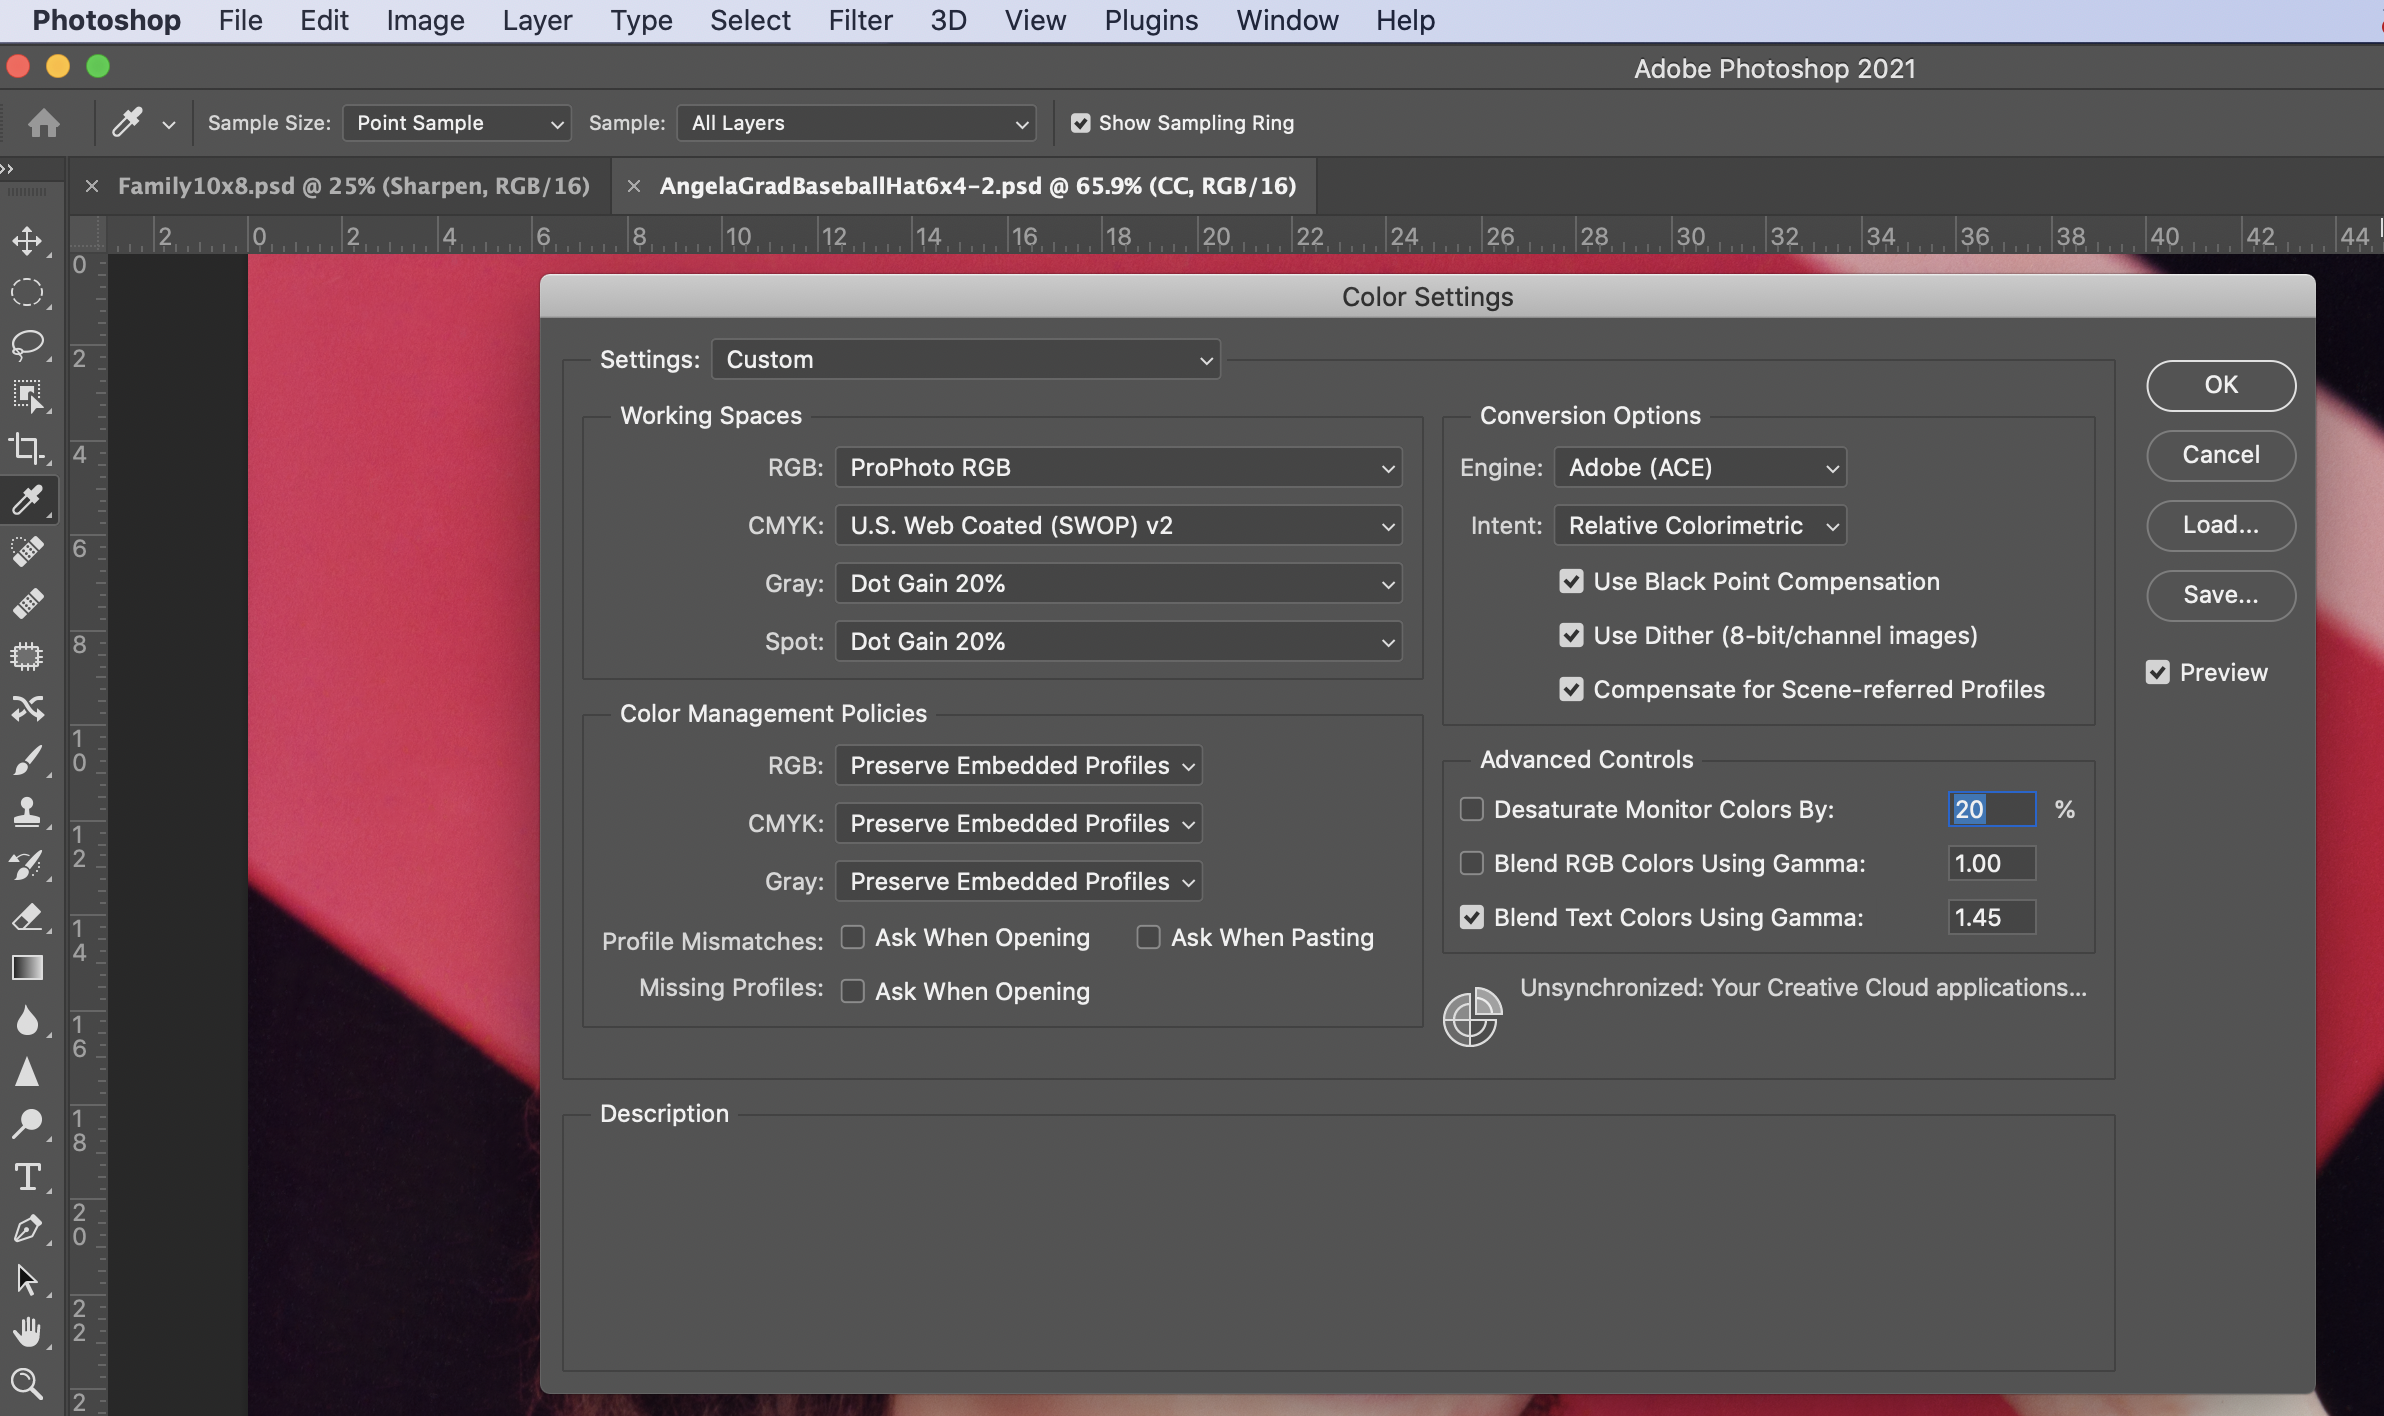Uncheck the Preview checkbox
This screenshot has height=1416, width=2384.
tap(2158, 673)
